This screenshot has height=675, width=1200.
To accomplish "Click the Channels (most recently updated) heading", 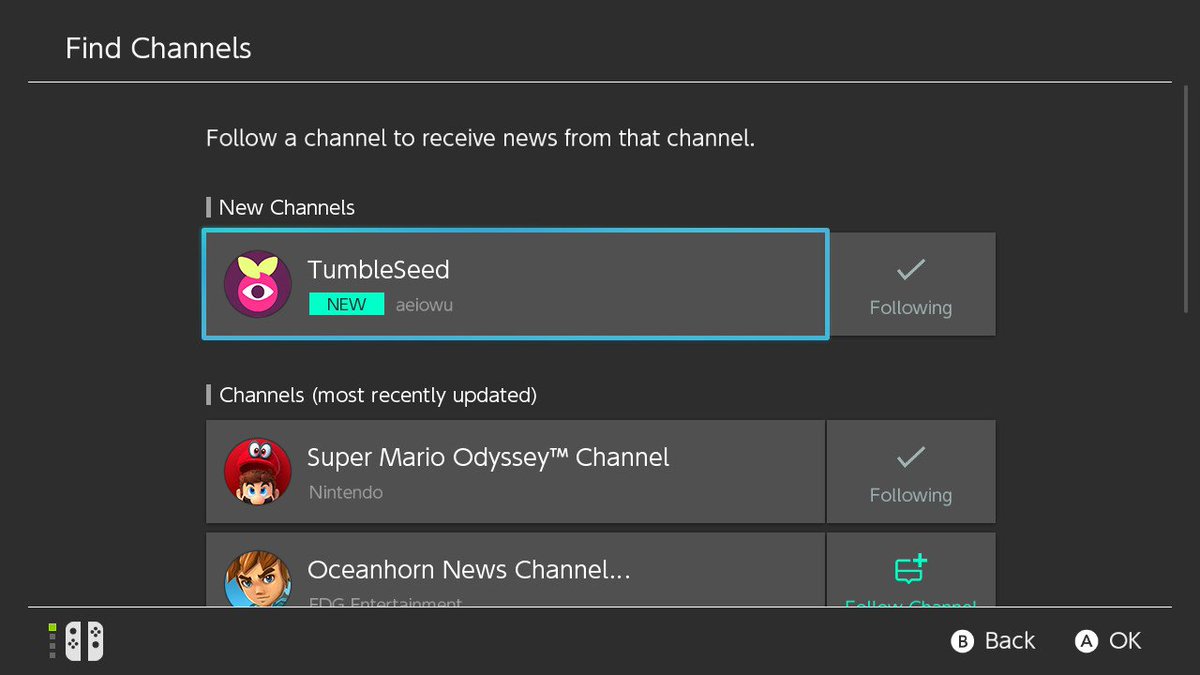I will pyautogui.click(x=378, y=396).
